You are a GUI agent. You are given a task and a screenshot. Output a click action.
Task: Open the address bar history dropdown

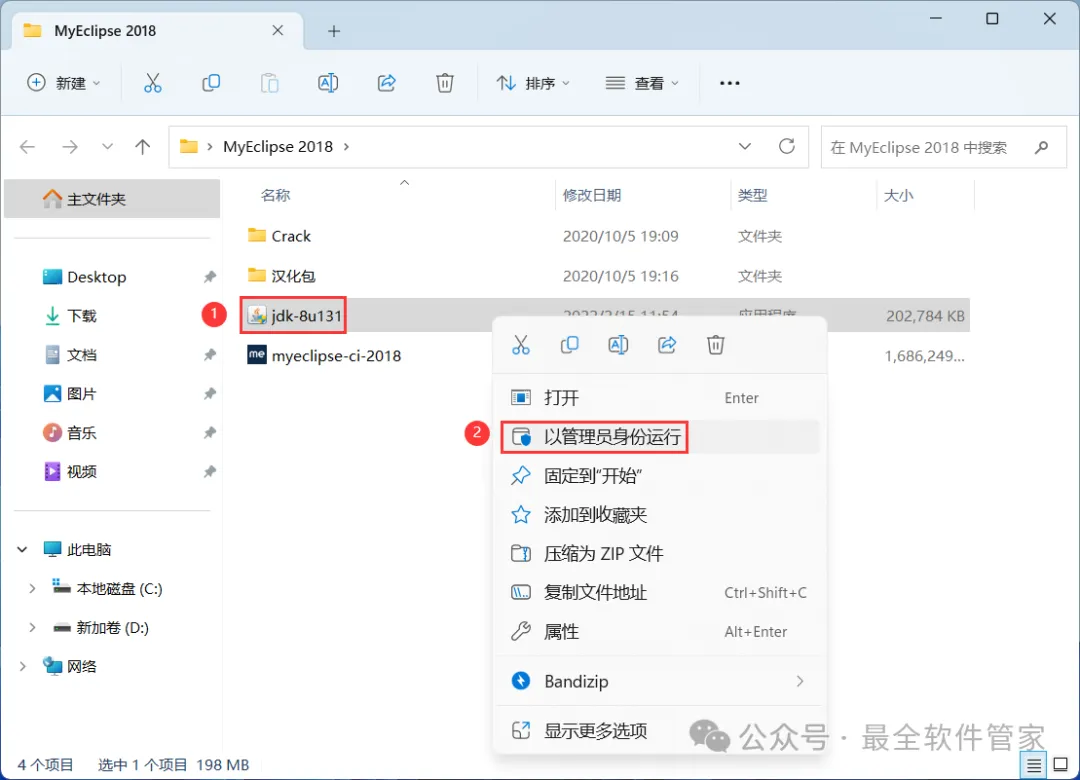tap(745, 146)
